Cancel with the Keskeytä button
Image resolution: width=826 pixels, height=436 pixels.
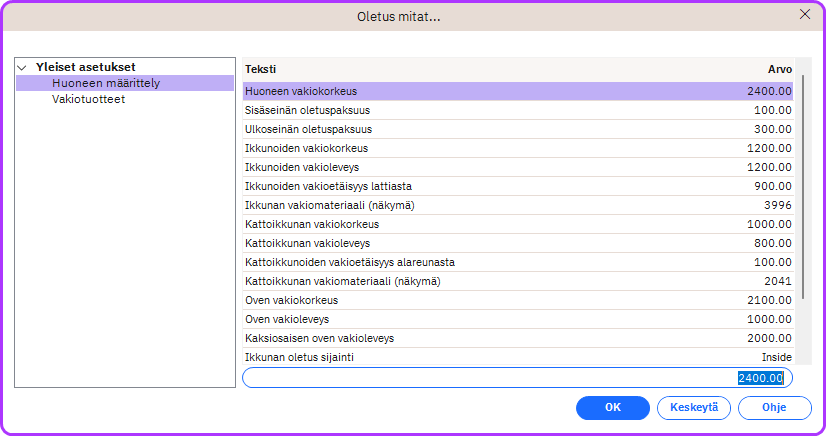(x=694, y=408)
